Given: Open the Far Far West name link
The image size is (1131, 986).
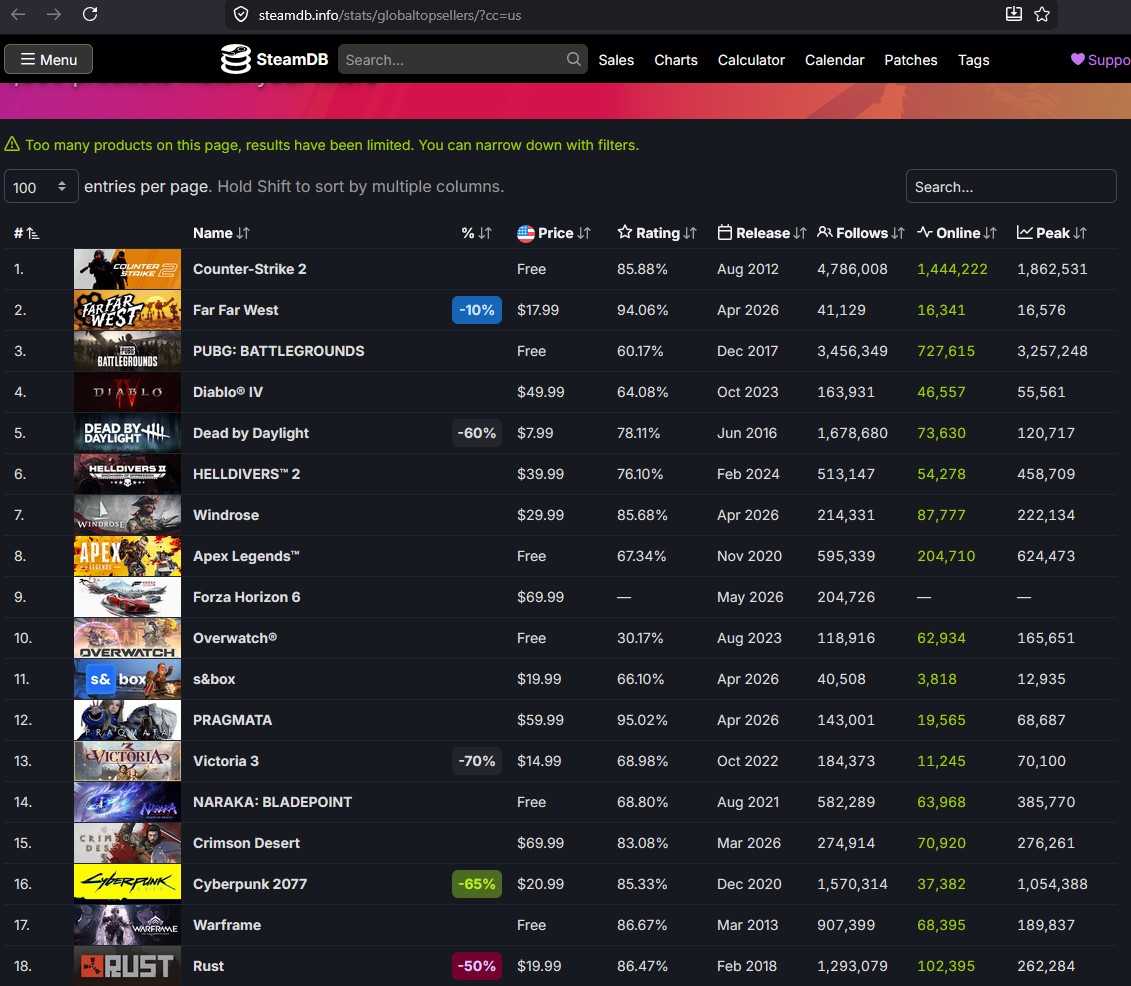Looking at the screenshot, I should click(235, 310).
